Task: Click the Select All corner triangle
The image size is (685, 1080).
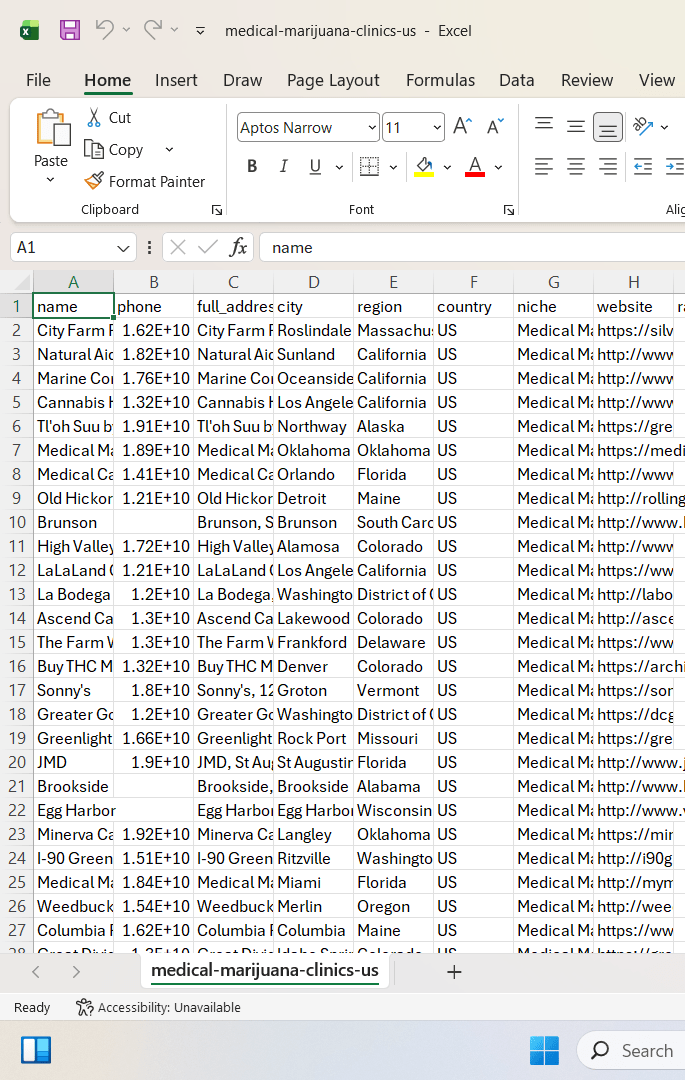Action: (x=23, y=282)
